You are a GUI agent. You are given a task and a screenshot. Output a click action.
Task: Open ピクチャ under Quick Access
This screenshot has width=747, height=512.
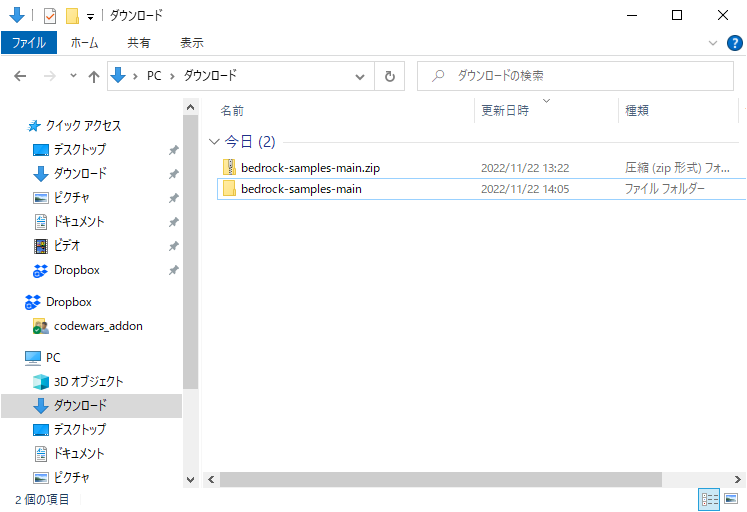coord(71,197)
